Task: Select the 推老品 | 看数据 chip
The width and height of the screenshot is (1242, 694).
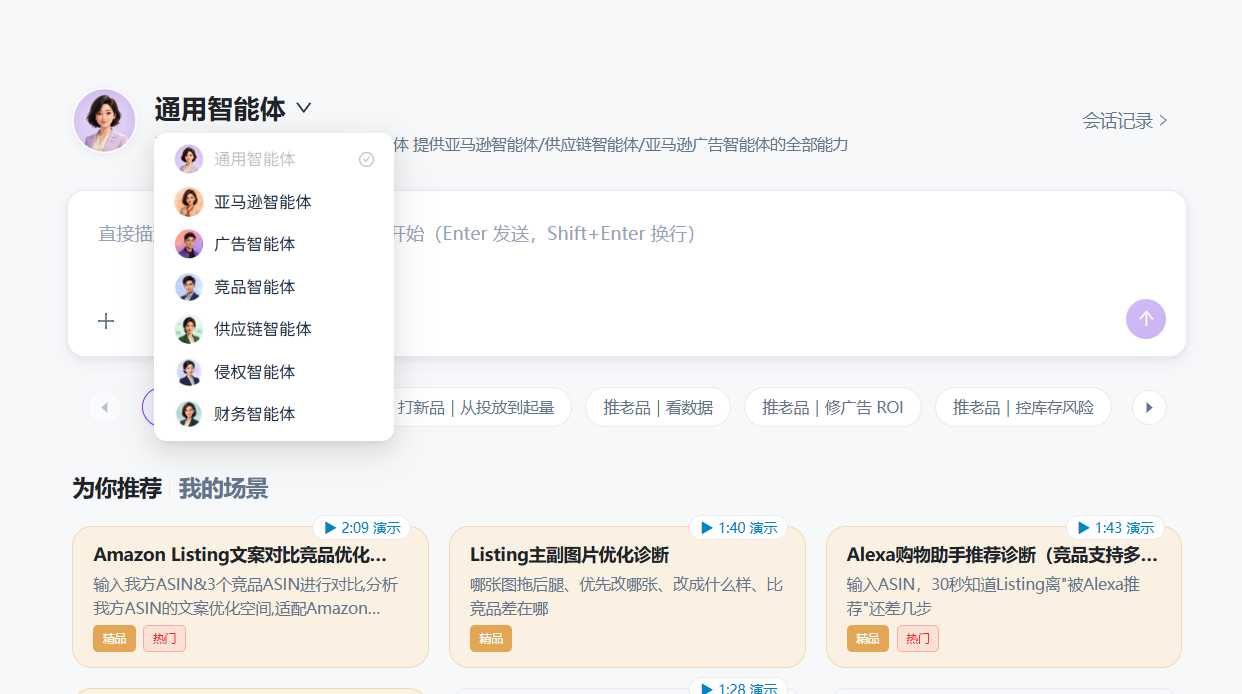Action: (658, 407)
